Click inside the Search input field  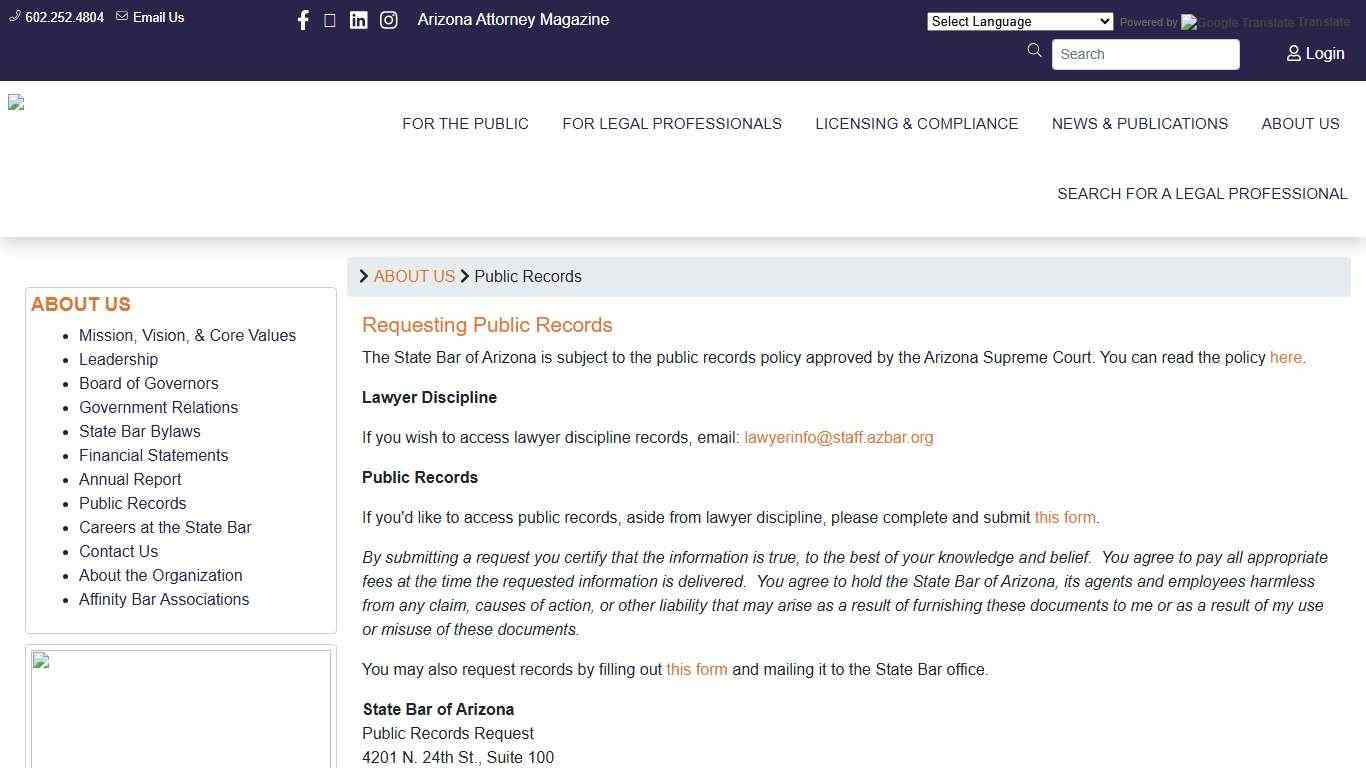(1145, 54)
